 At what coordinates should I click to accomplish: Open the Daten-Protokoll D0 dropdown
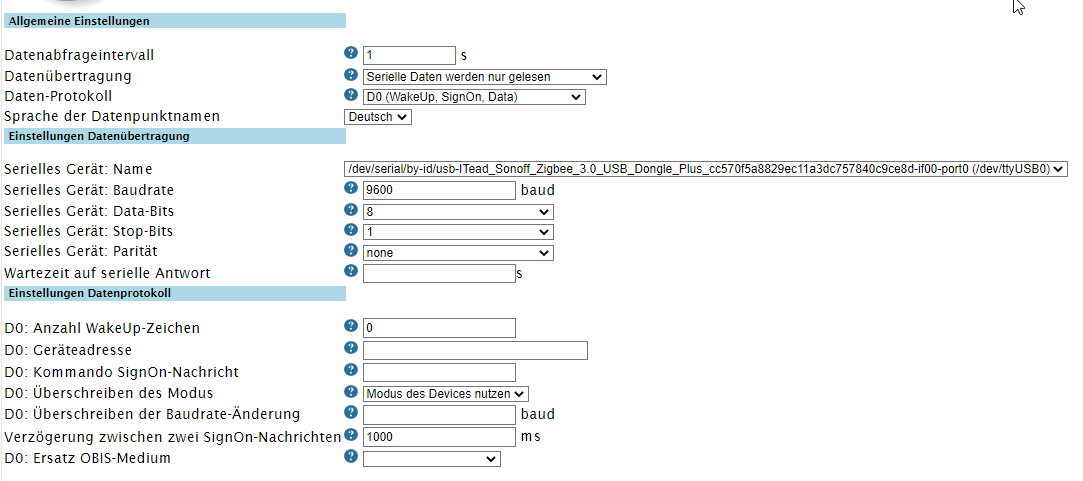[474, 97]
